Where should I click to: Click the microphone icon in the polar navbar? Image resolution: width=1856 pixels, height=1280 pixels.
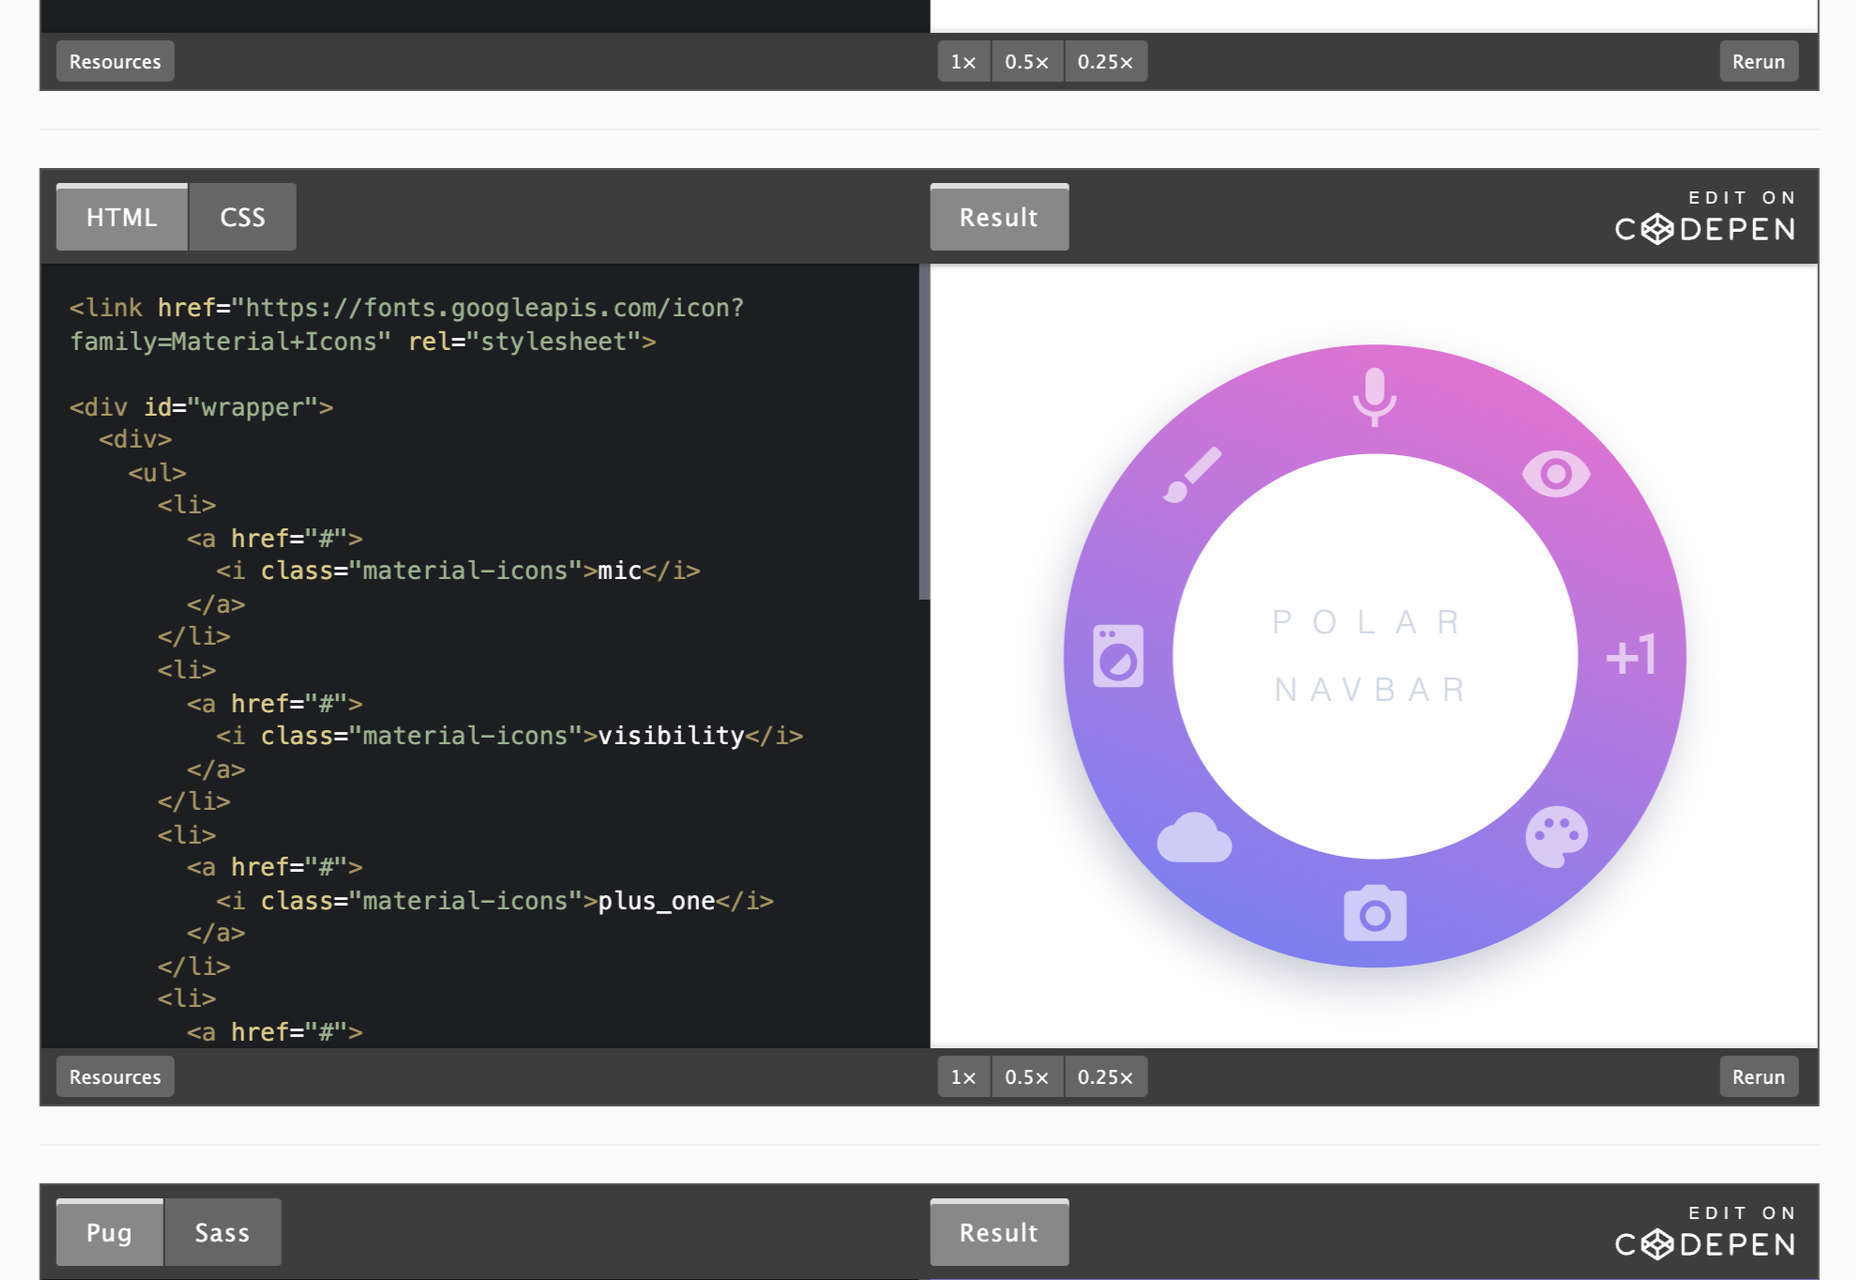click(x=1375, y=397)
